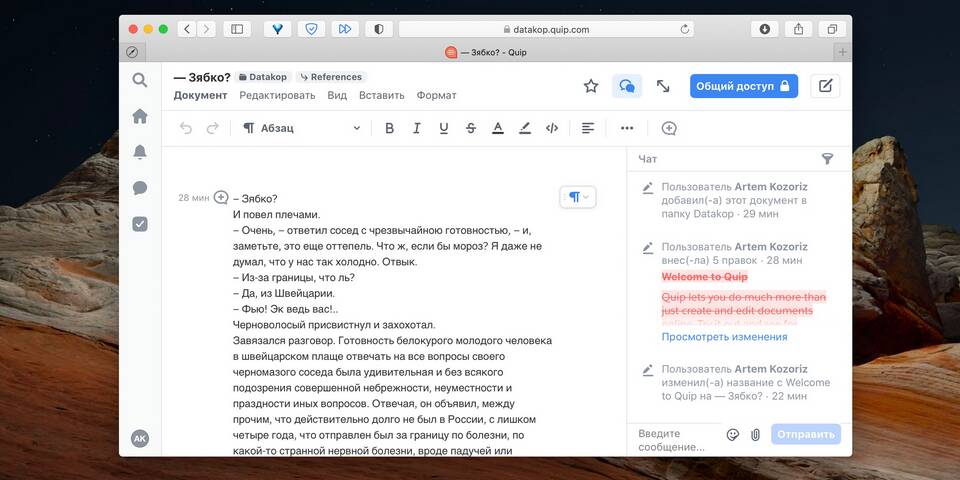The height and width of the screenshot is (480, 960).
Task: Open the Формат menu
Action: (x=437, y=96)
